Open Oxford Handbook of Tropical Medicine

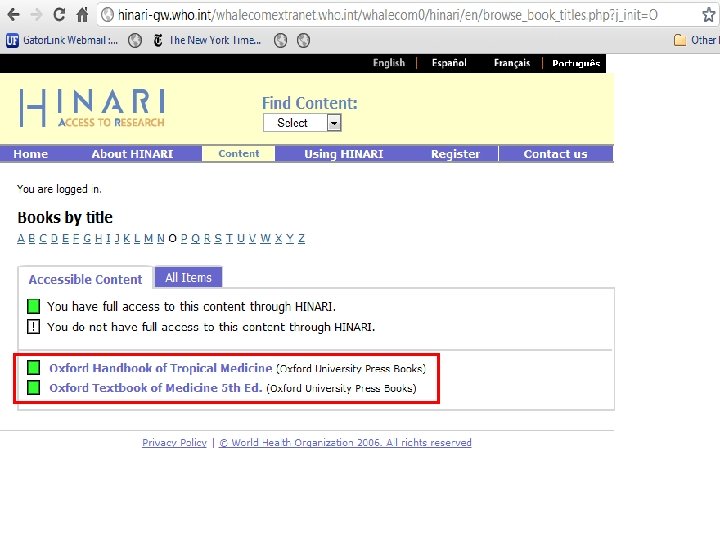click(161, 368)
